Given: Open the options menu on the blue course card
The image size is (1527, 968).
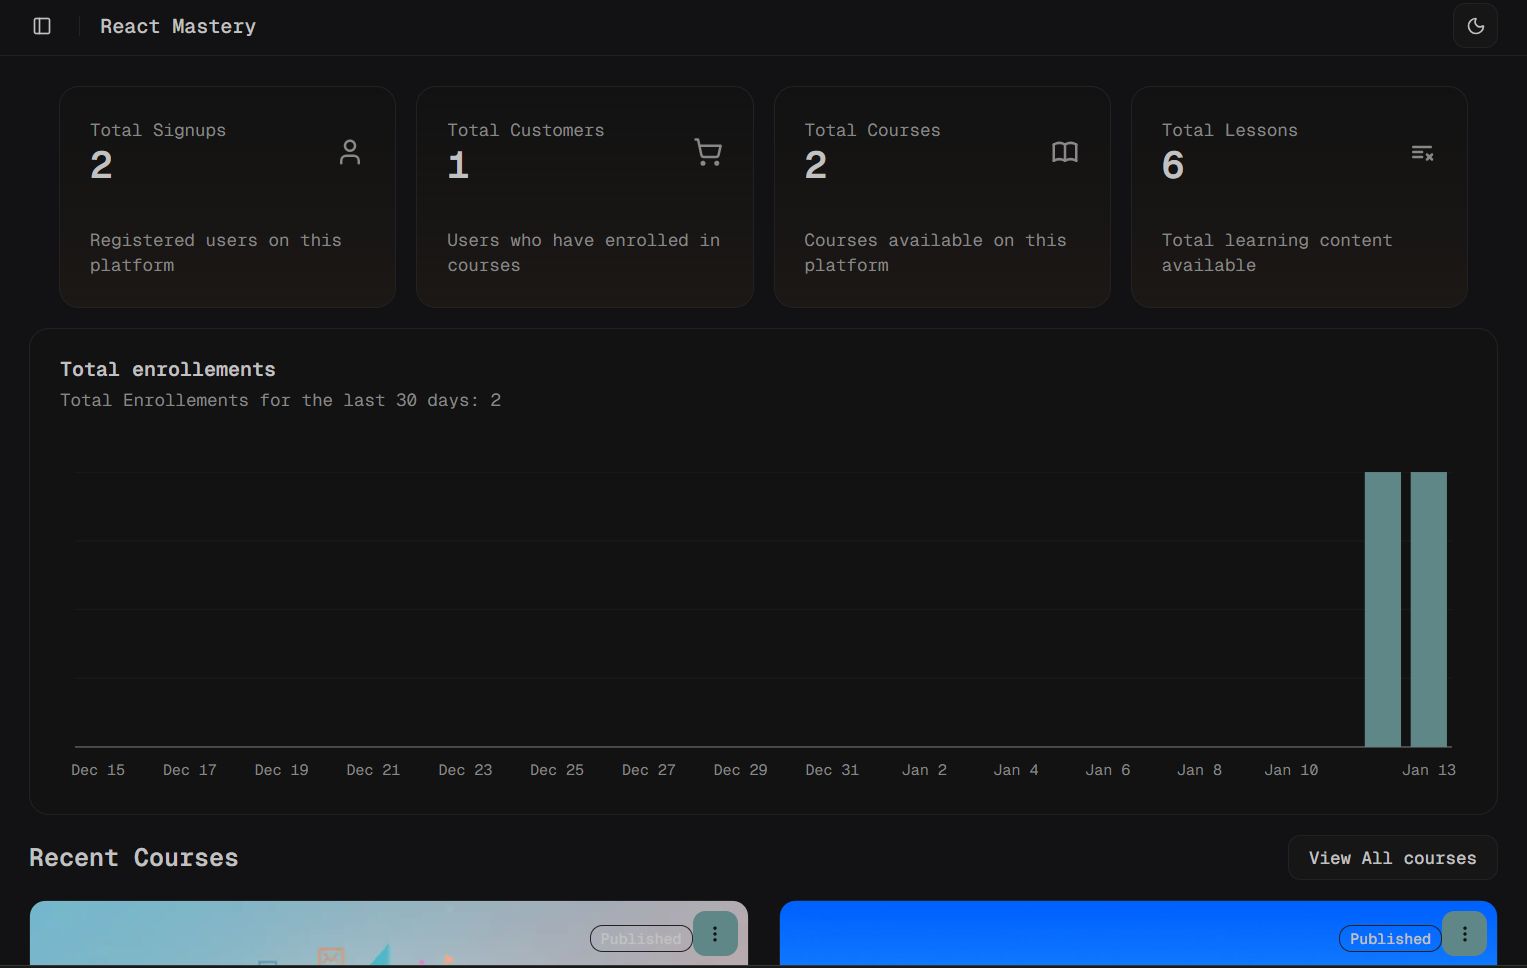Looking at the screenshot, I should pyautogui.click(x=1464, y=934).
